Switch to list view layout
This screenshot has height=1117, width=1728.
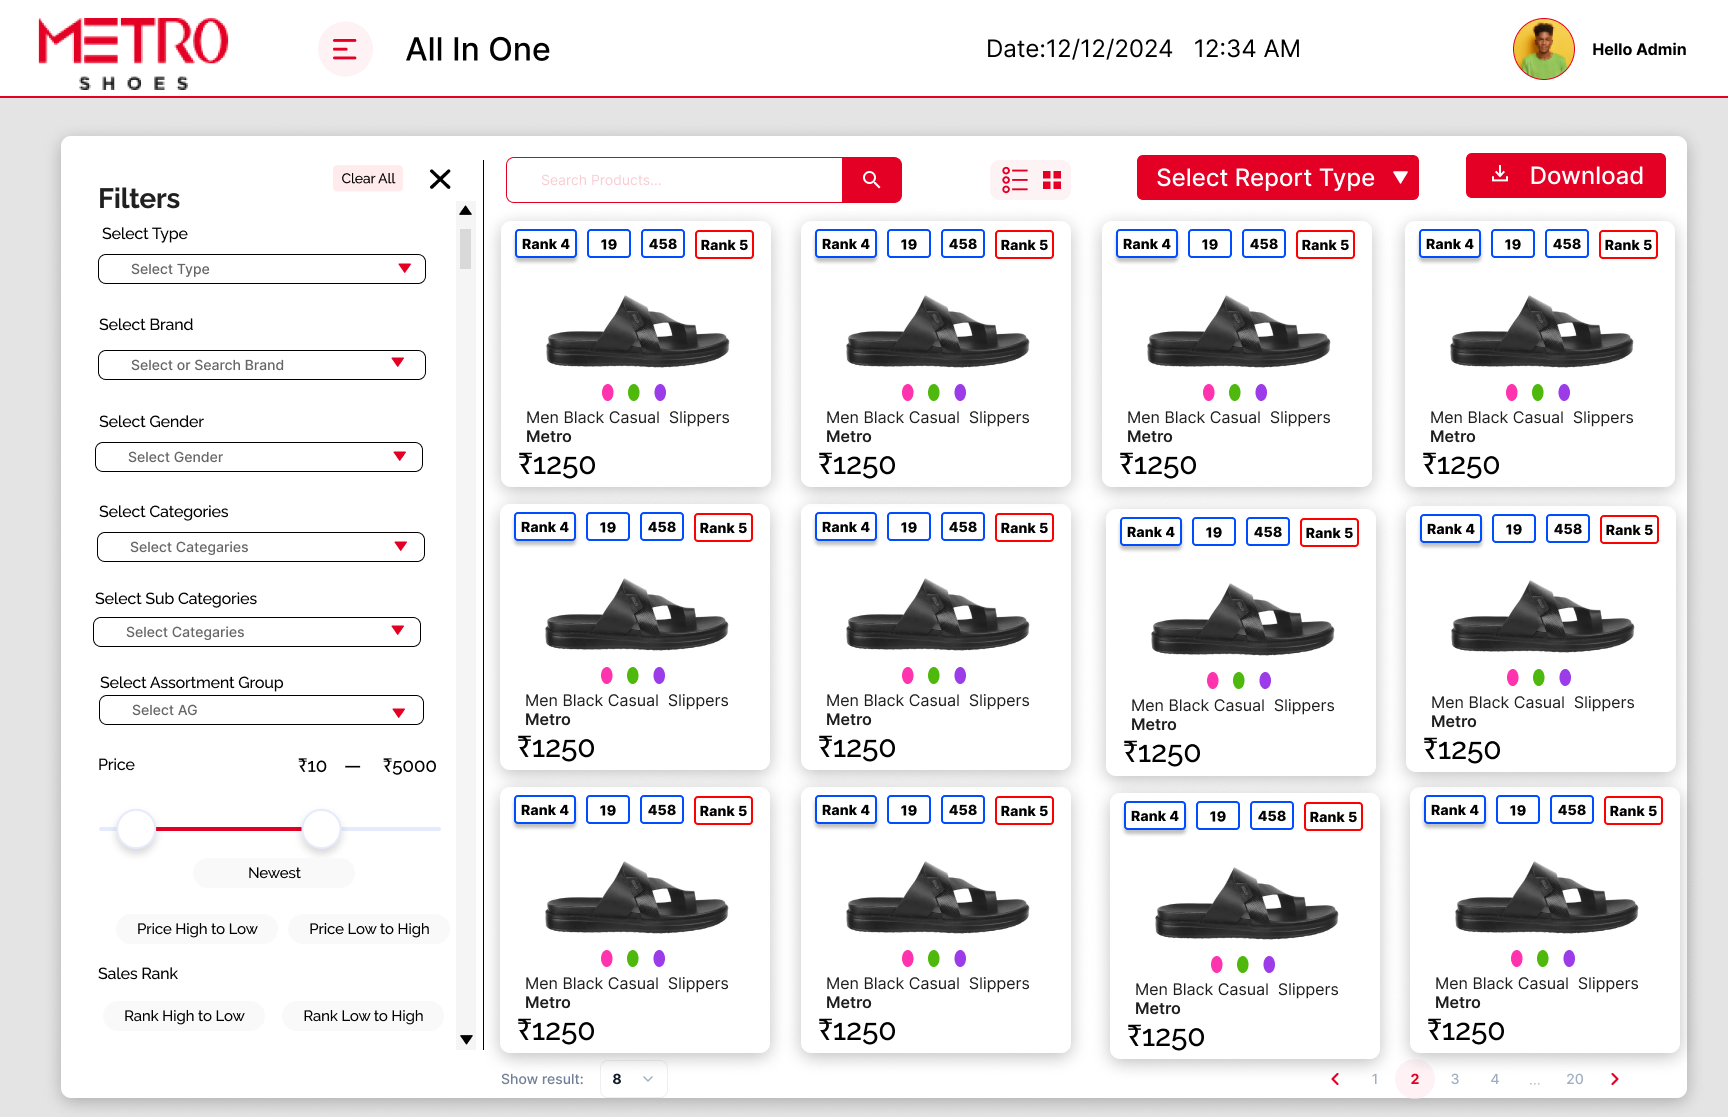pyautogui.click(x=1015, y=180)
